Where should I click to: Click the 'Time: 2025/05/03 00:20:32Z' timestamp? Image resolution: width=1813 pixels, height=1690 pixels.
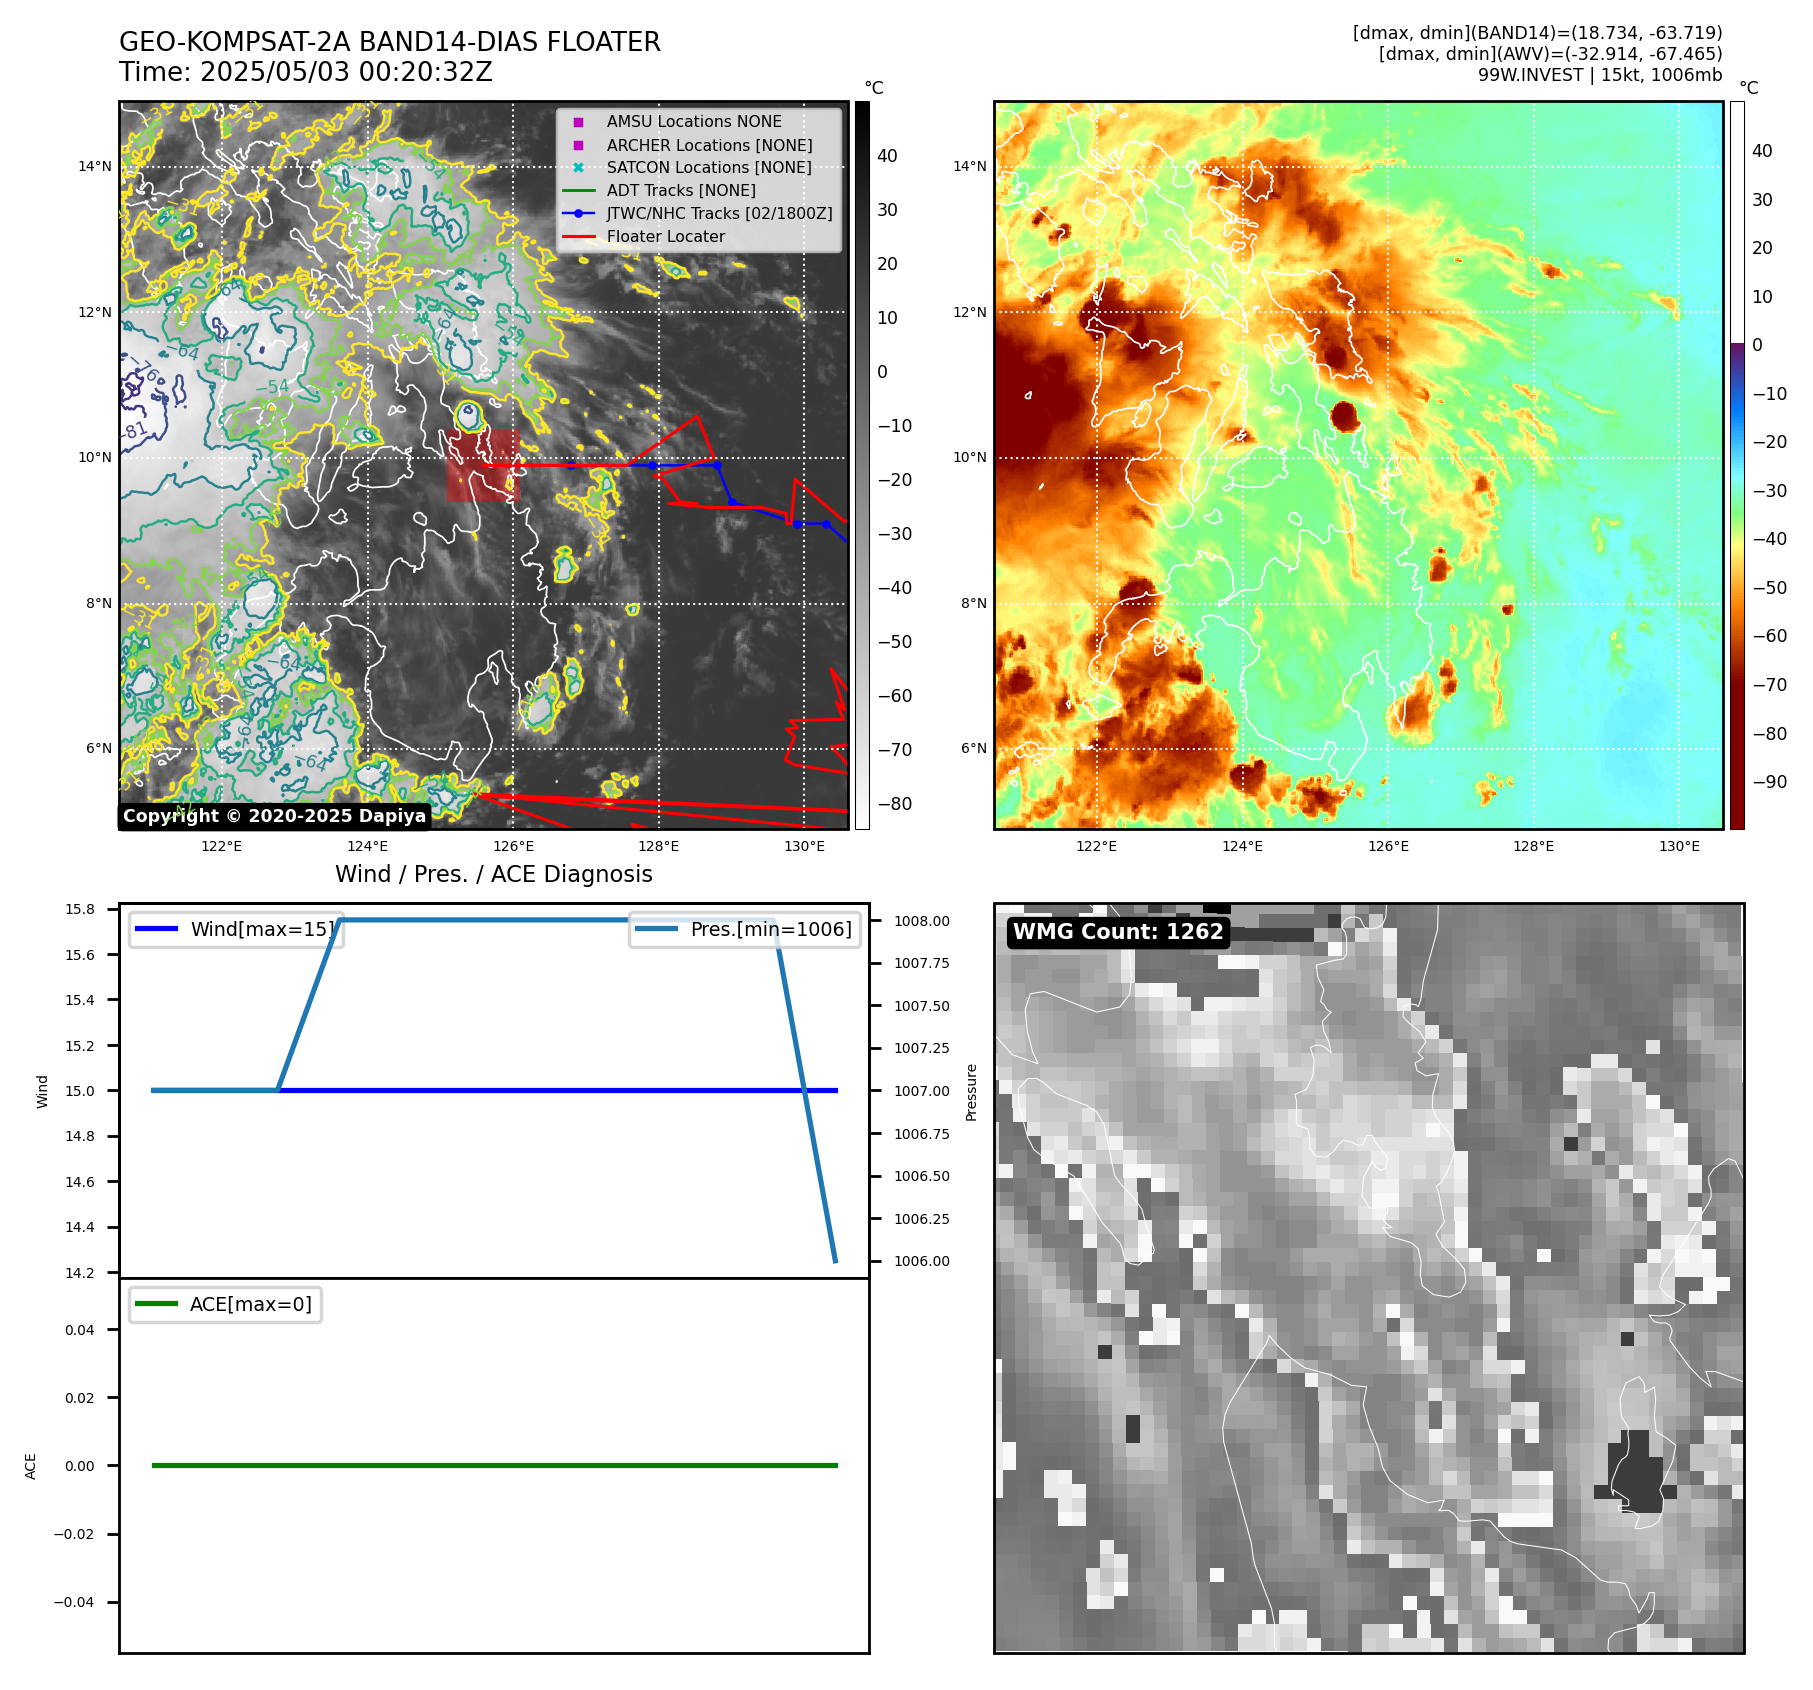(x=306, y=72)
